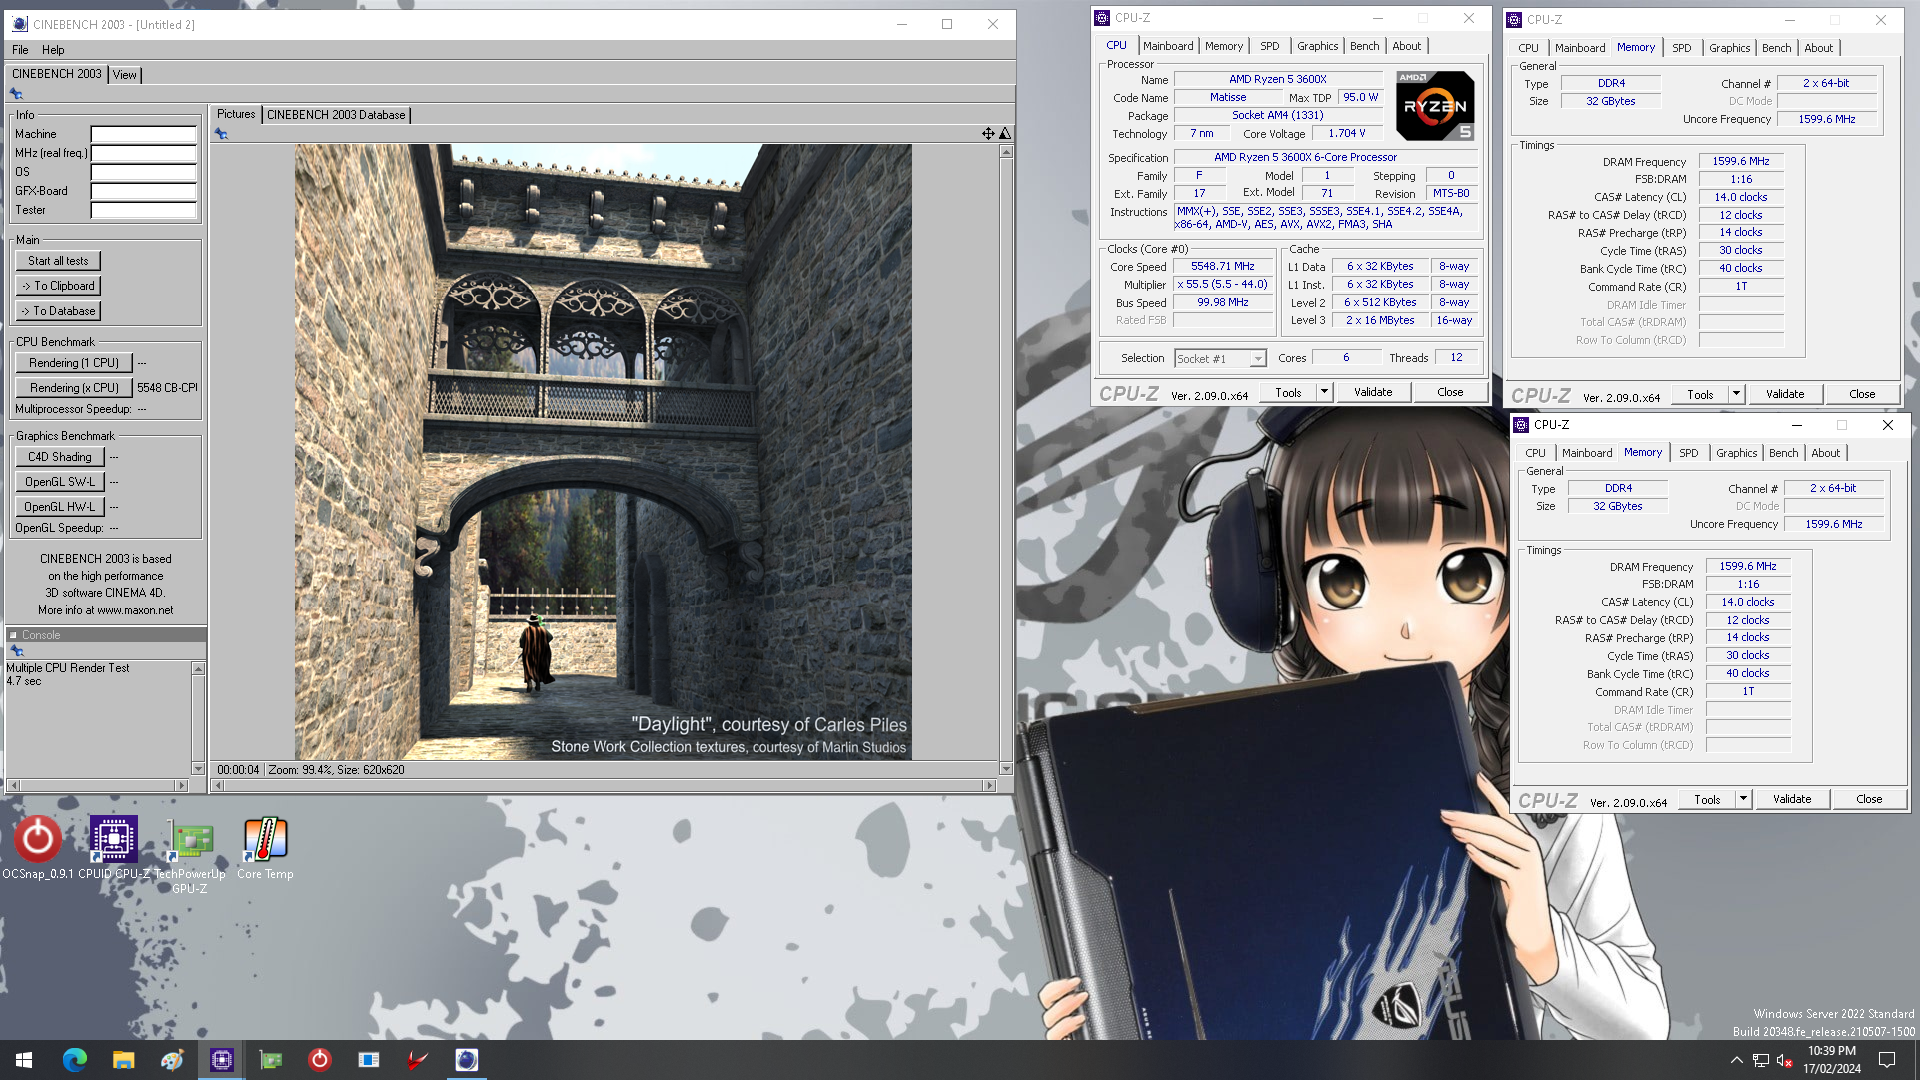Click the Ryzen 5 logo in CPU-Z
The width and height of the screenshot is (1920, 1080).
coord(1435,106)
